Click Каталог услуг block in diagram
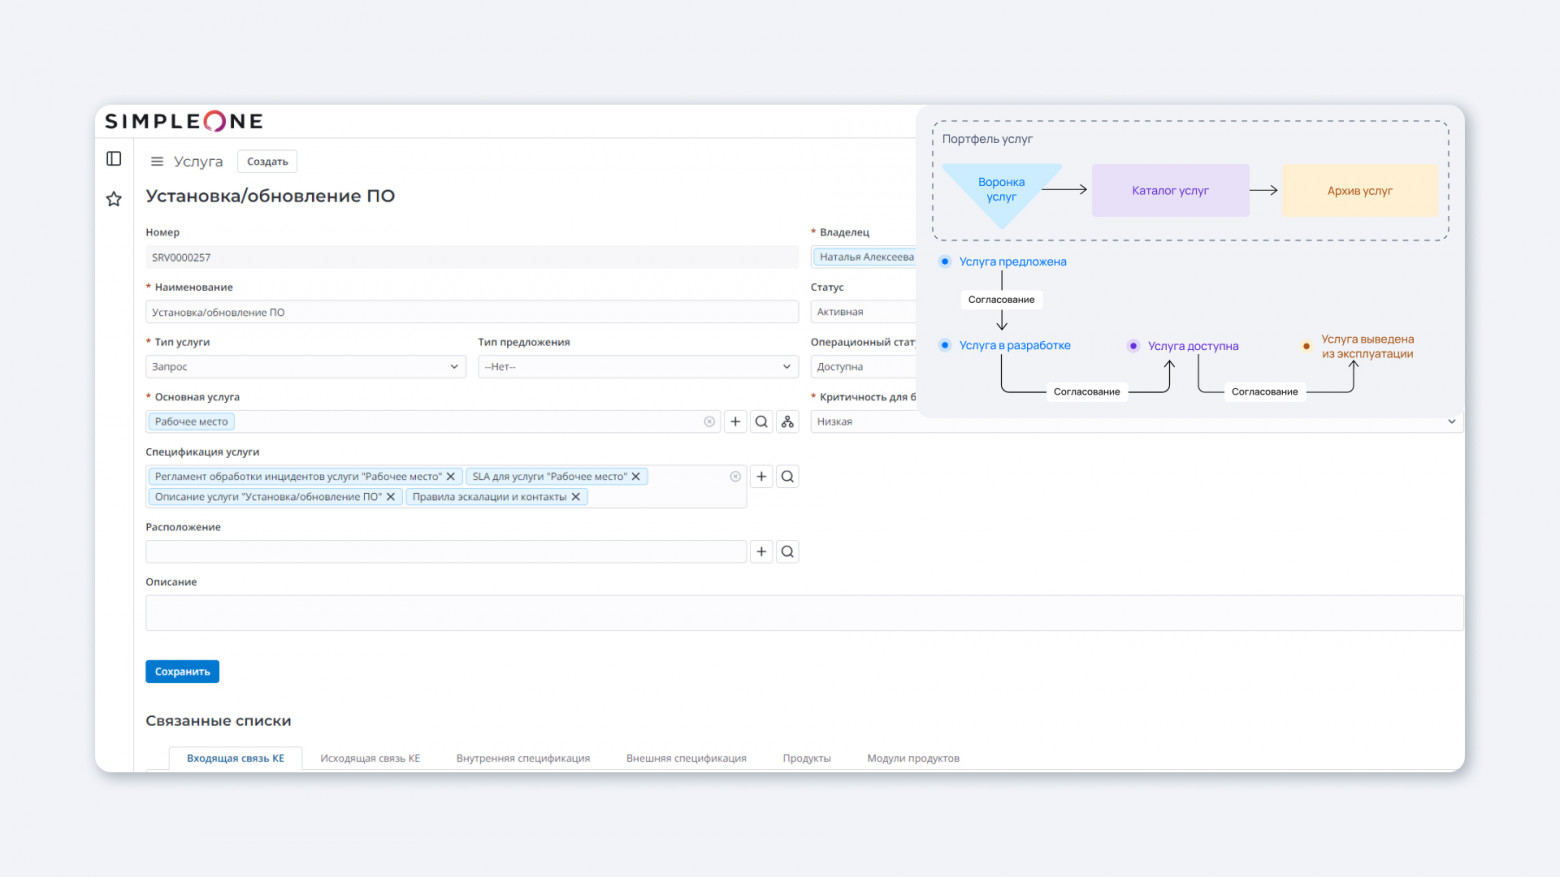 pyautogui.click(x=1170, y=190)
